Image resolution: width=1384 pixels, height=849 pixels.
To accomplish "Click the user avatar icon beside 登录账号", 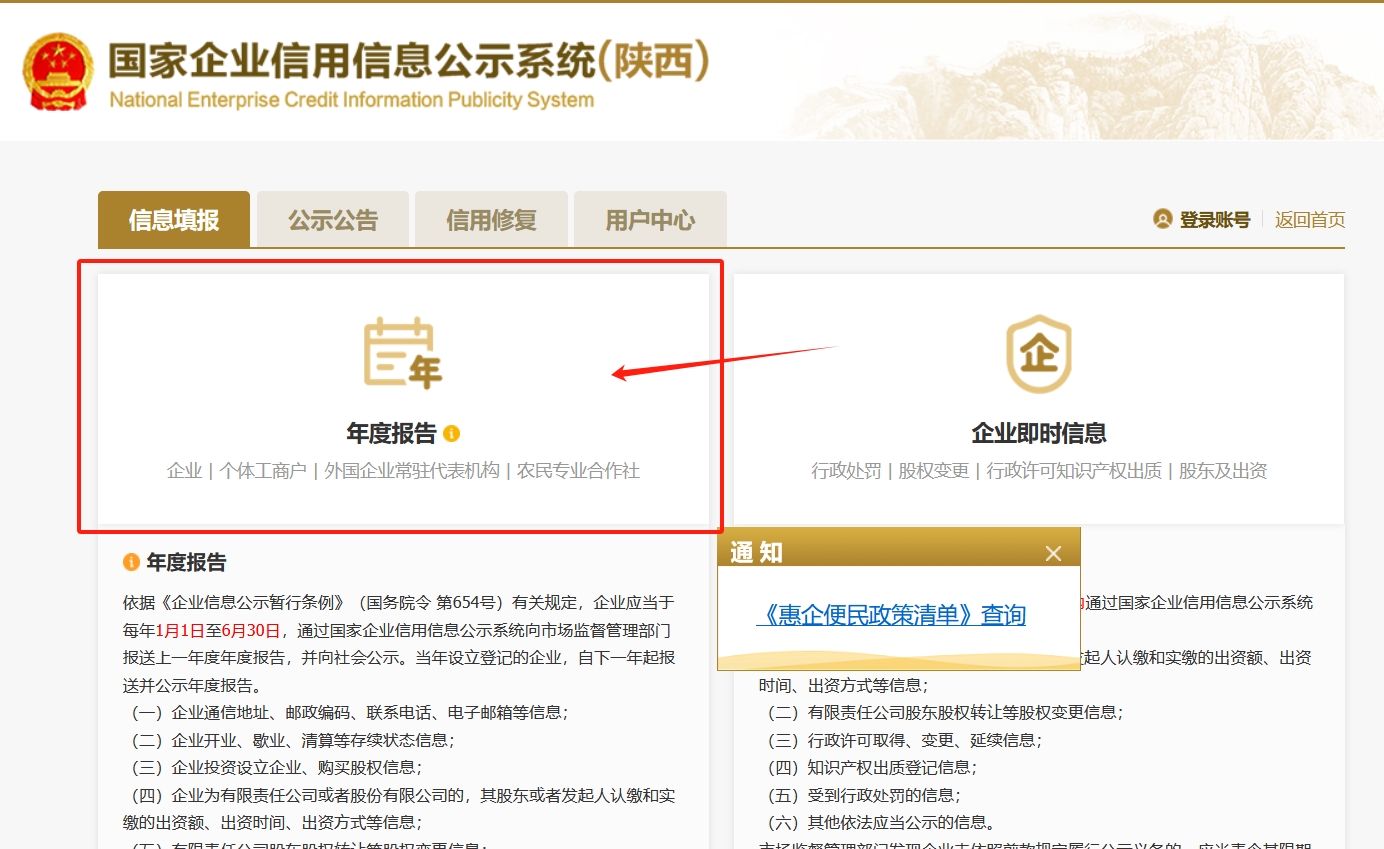I will coord(1162,219).
